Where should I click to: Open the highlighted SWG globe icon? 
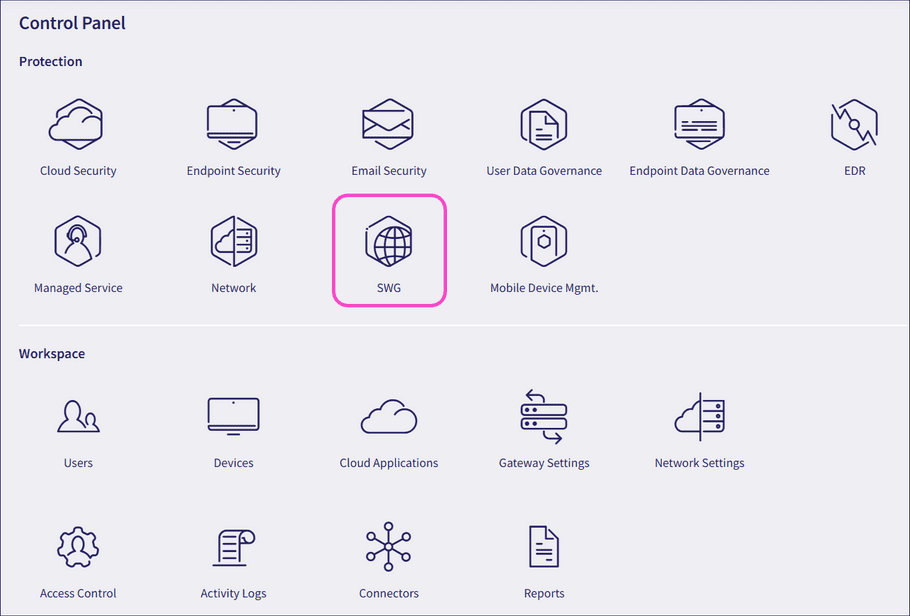coord(388,241)
